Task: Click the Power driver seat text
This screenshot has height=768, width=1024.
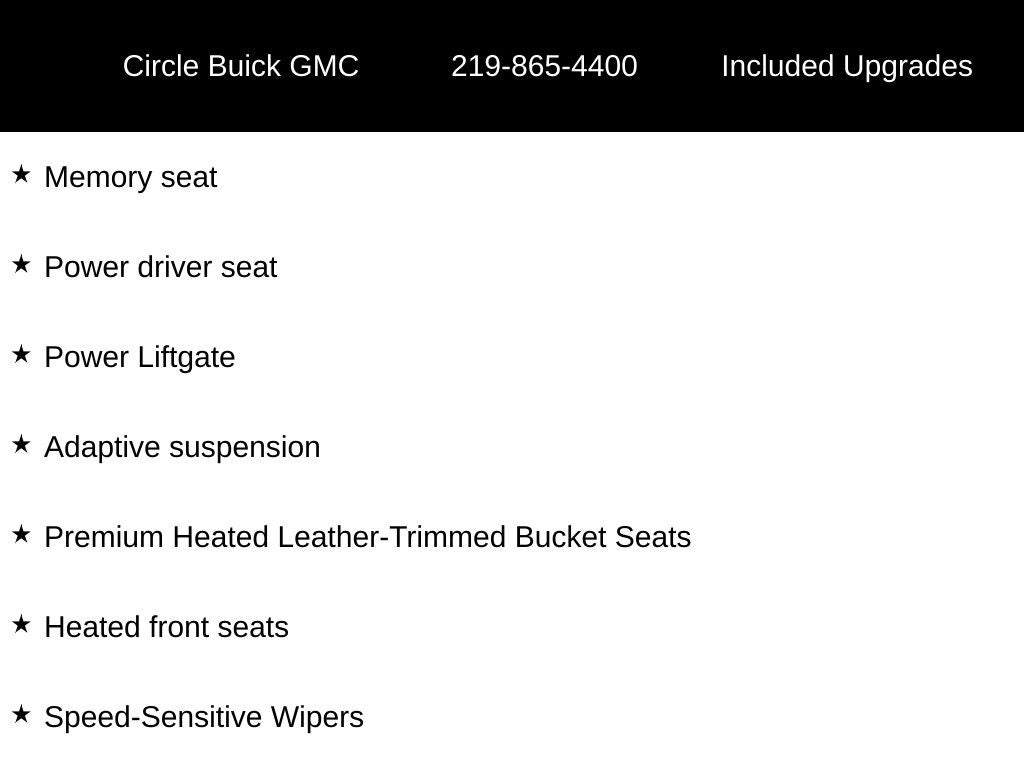Action: (161, 267)
